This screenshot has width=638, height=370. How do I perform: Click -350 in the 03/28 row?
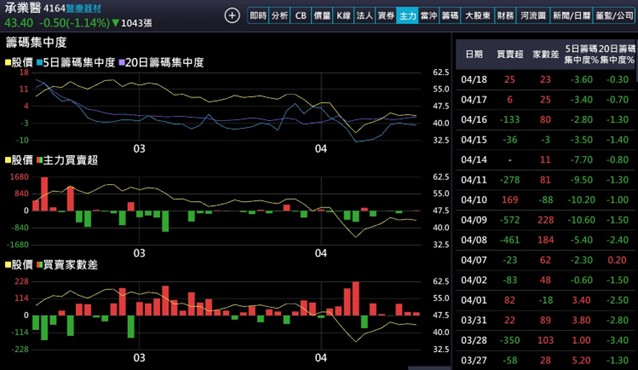(510, 340)
